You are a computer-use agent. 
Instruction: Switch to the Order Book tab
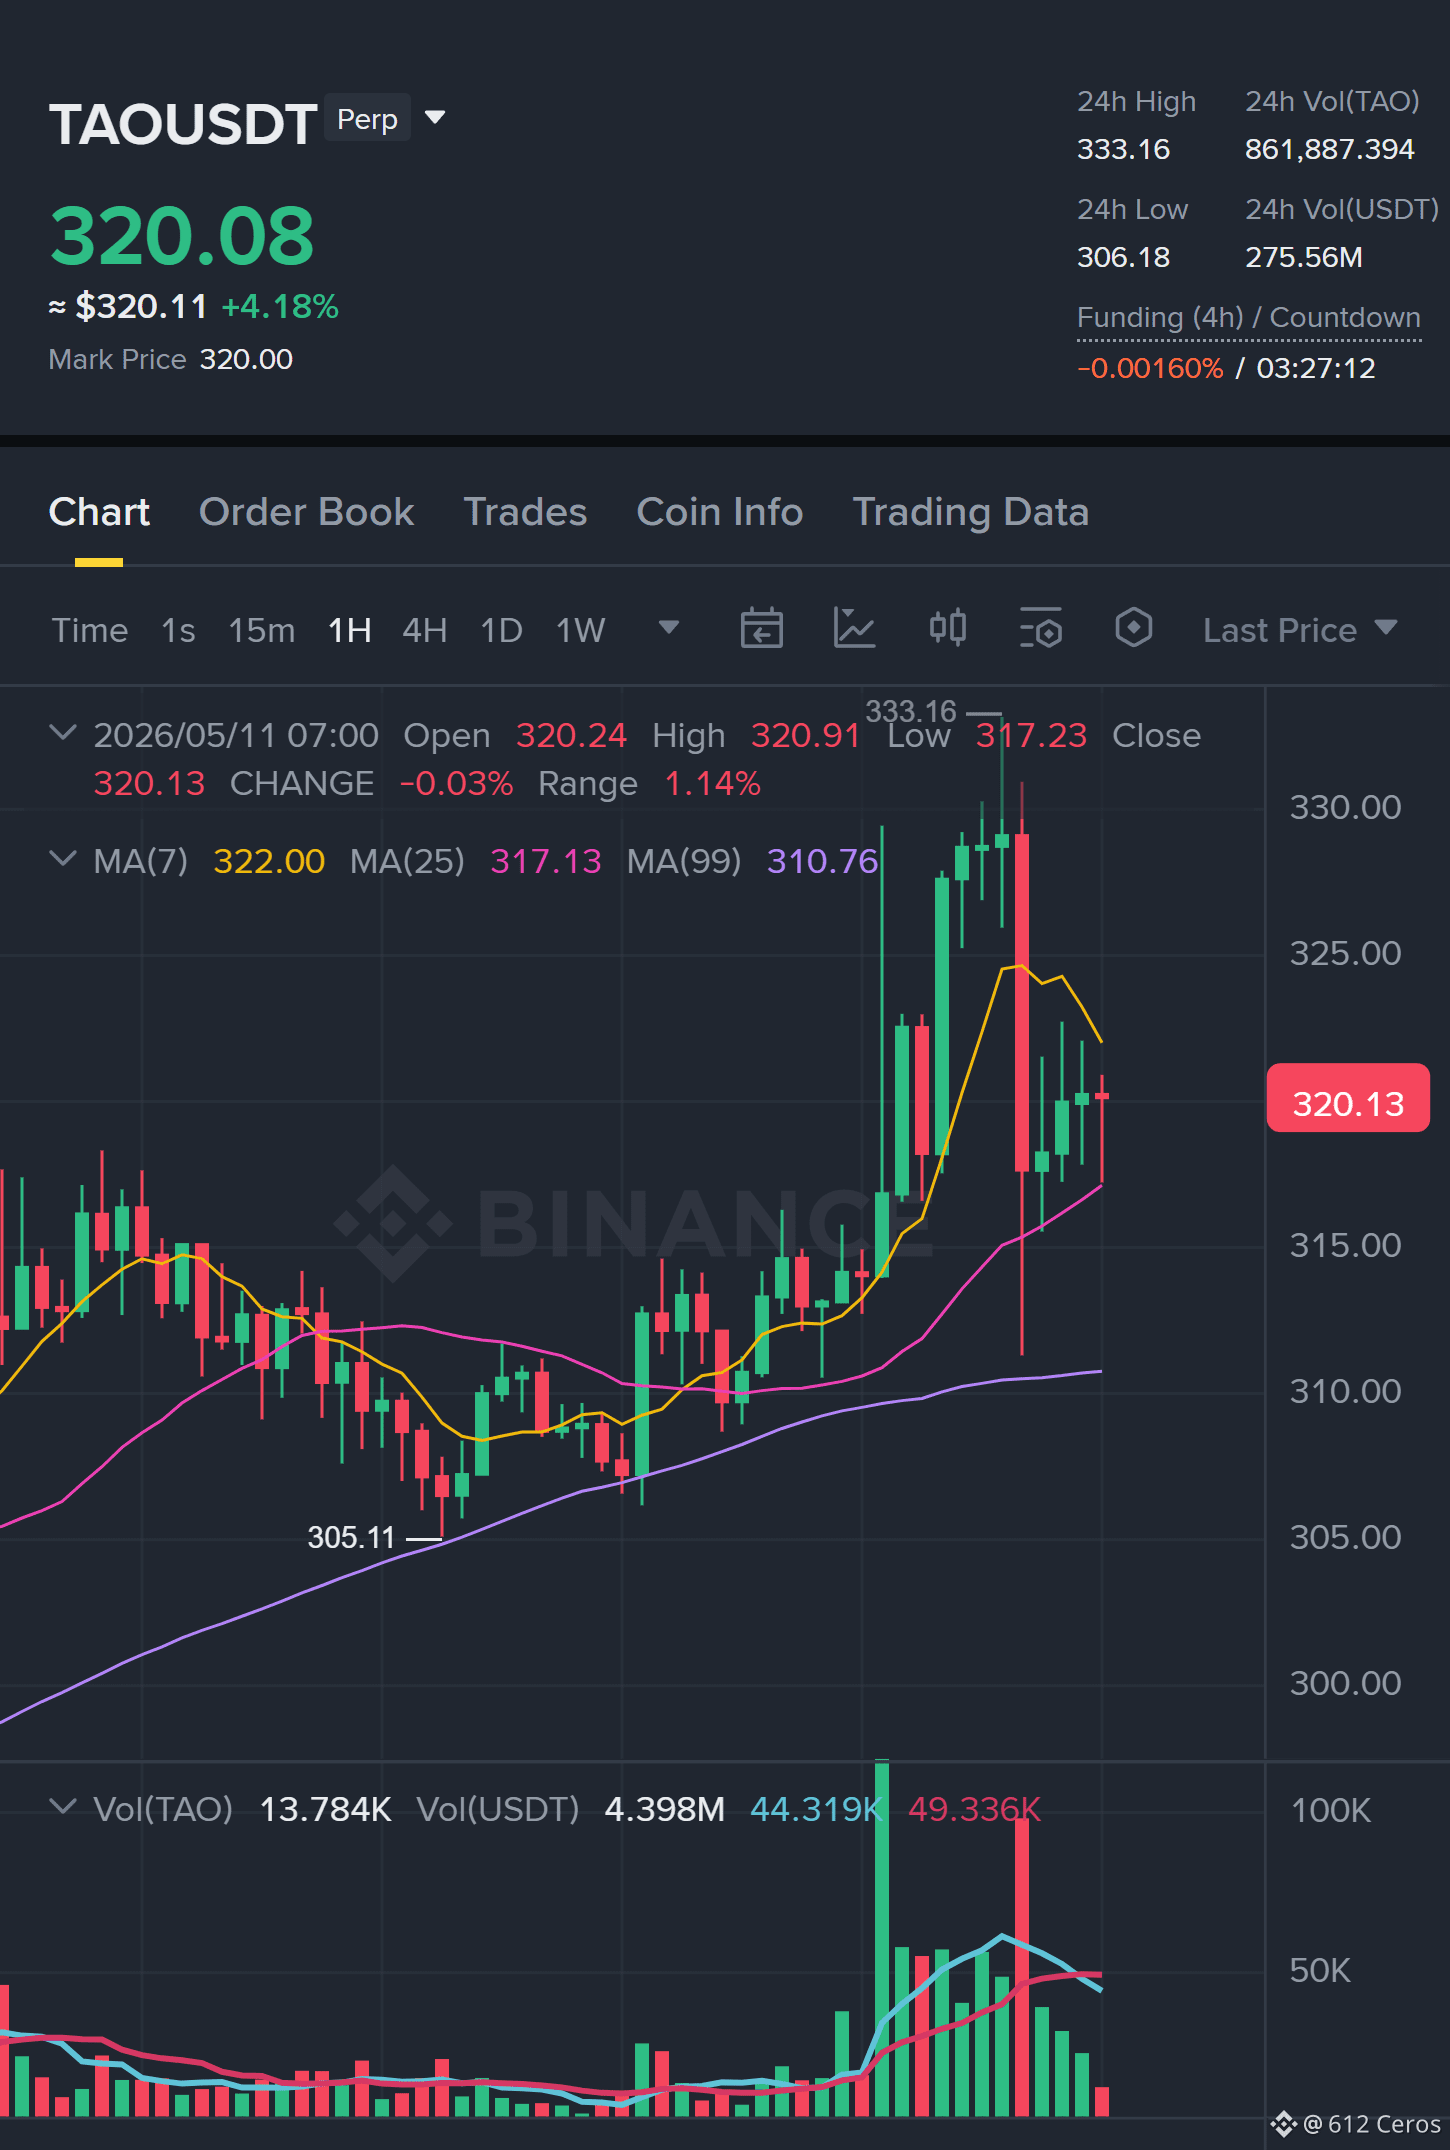click(306, 512)
